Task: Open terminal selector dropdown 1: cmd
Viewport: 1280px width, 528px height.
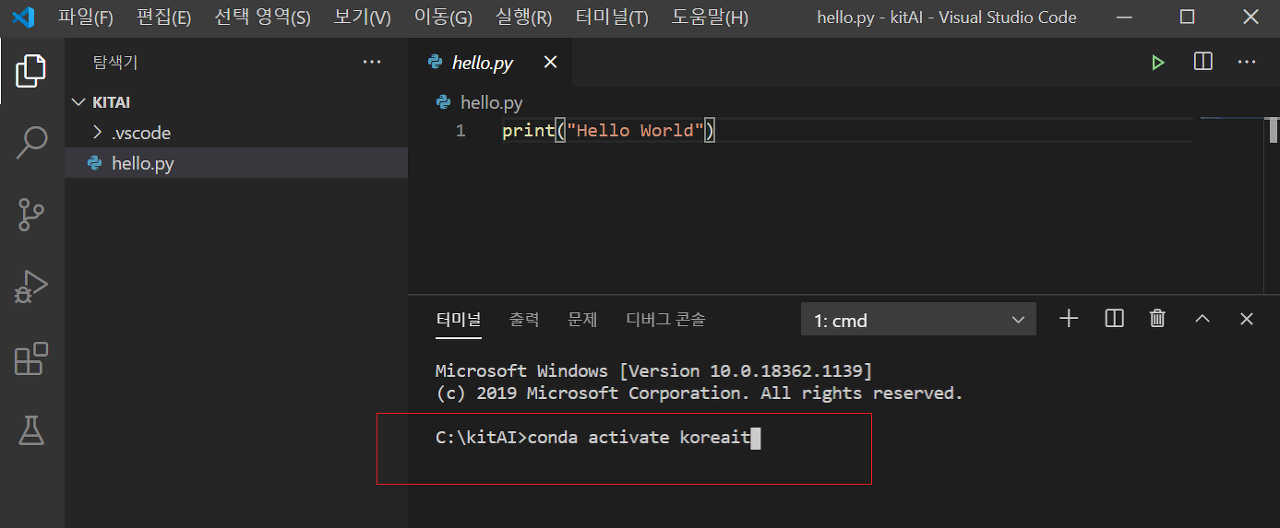Action: click(x=918, y=320)
